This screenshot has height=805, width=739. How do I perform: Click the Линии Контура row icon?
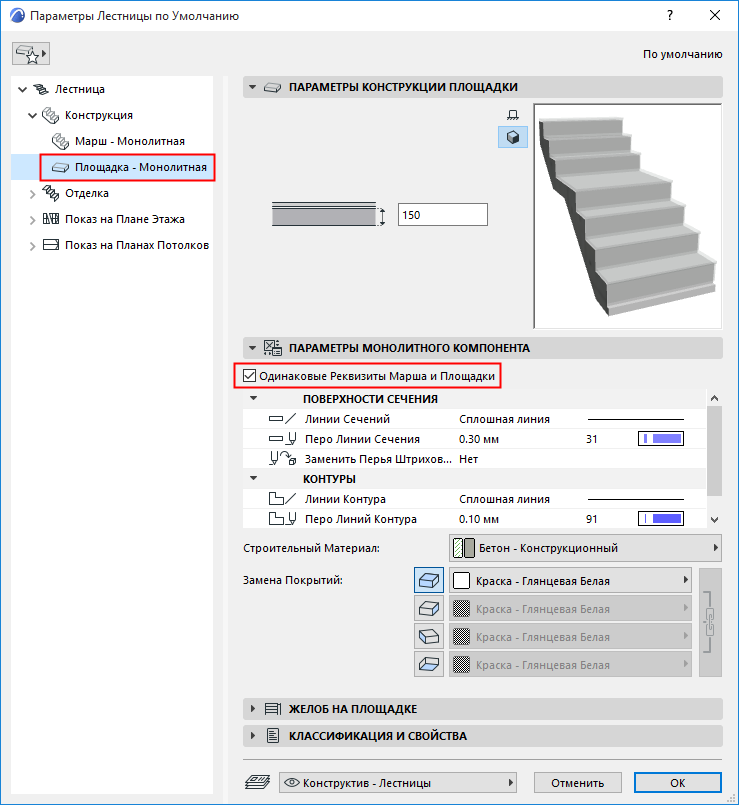click(x=282, y=499)
